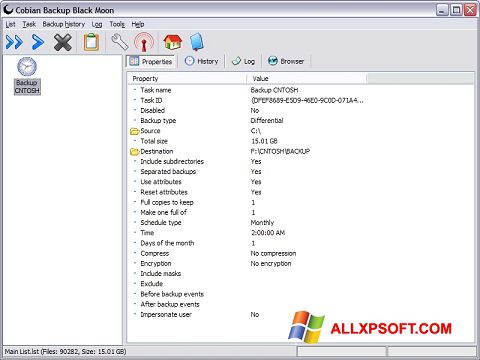The width and height of the screenshot is (480, 360).
Task: Click the No compression value
Action: click(273, 254)
